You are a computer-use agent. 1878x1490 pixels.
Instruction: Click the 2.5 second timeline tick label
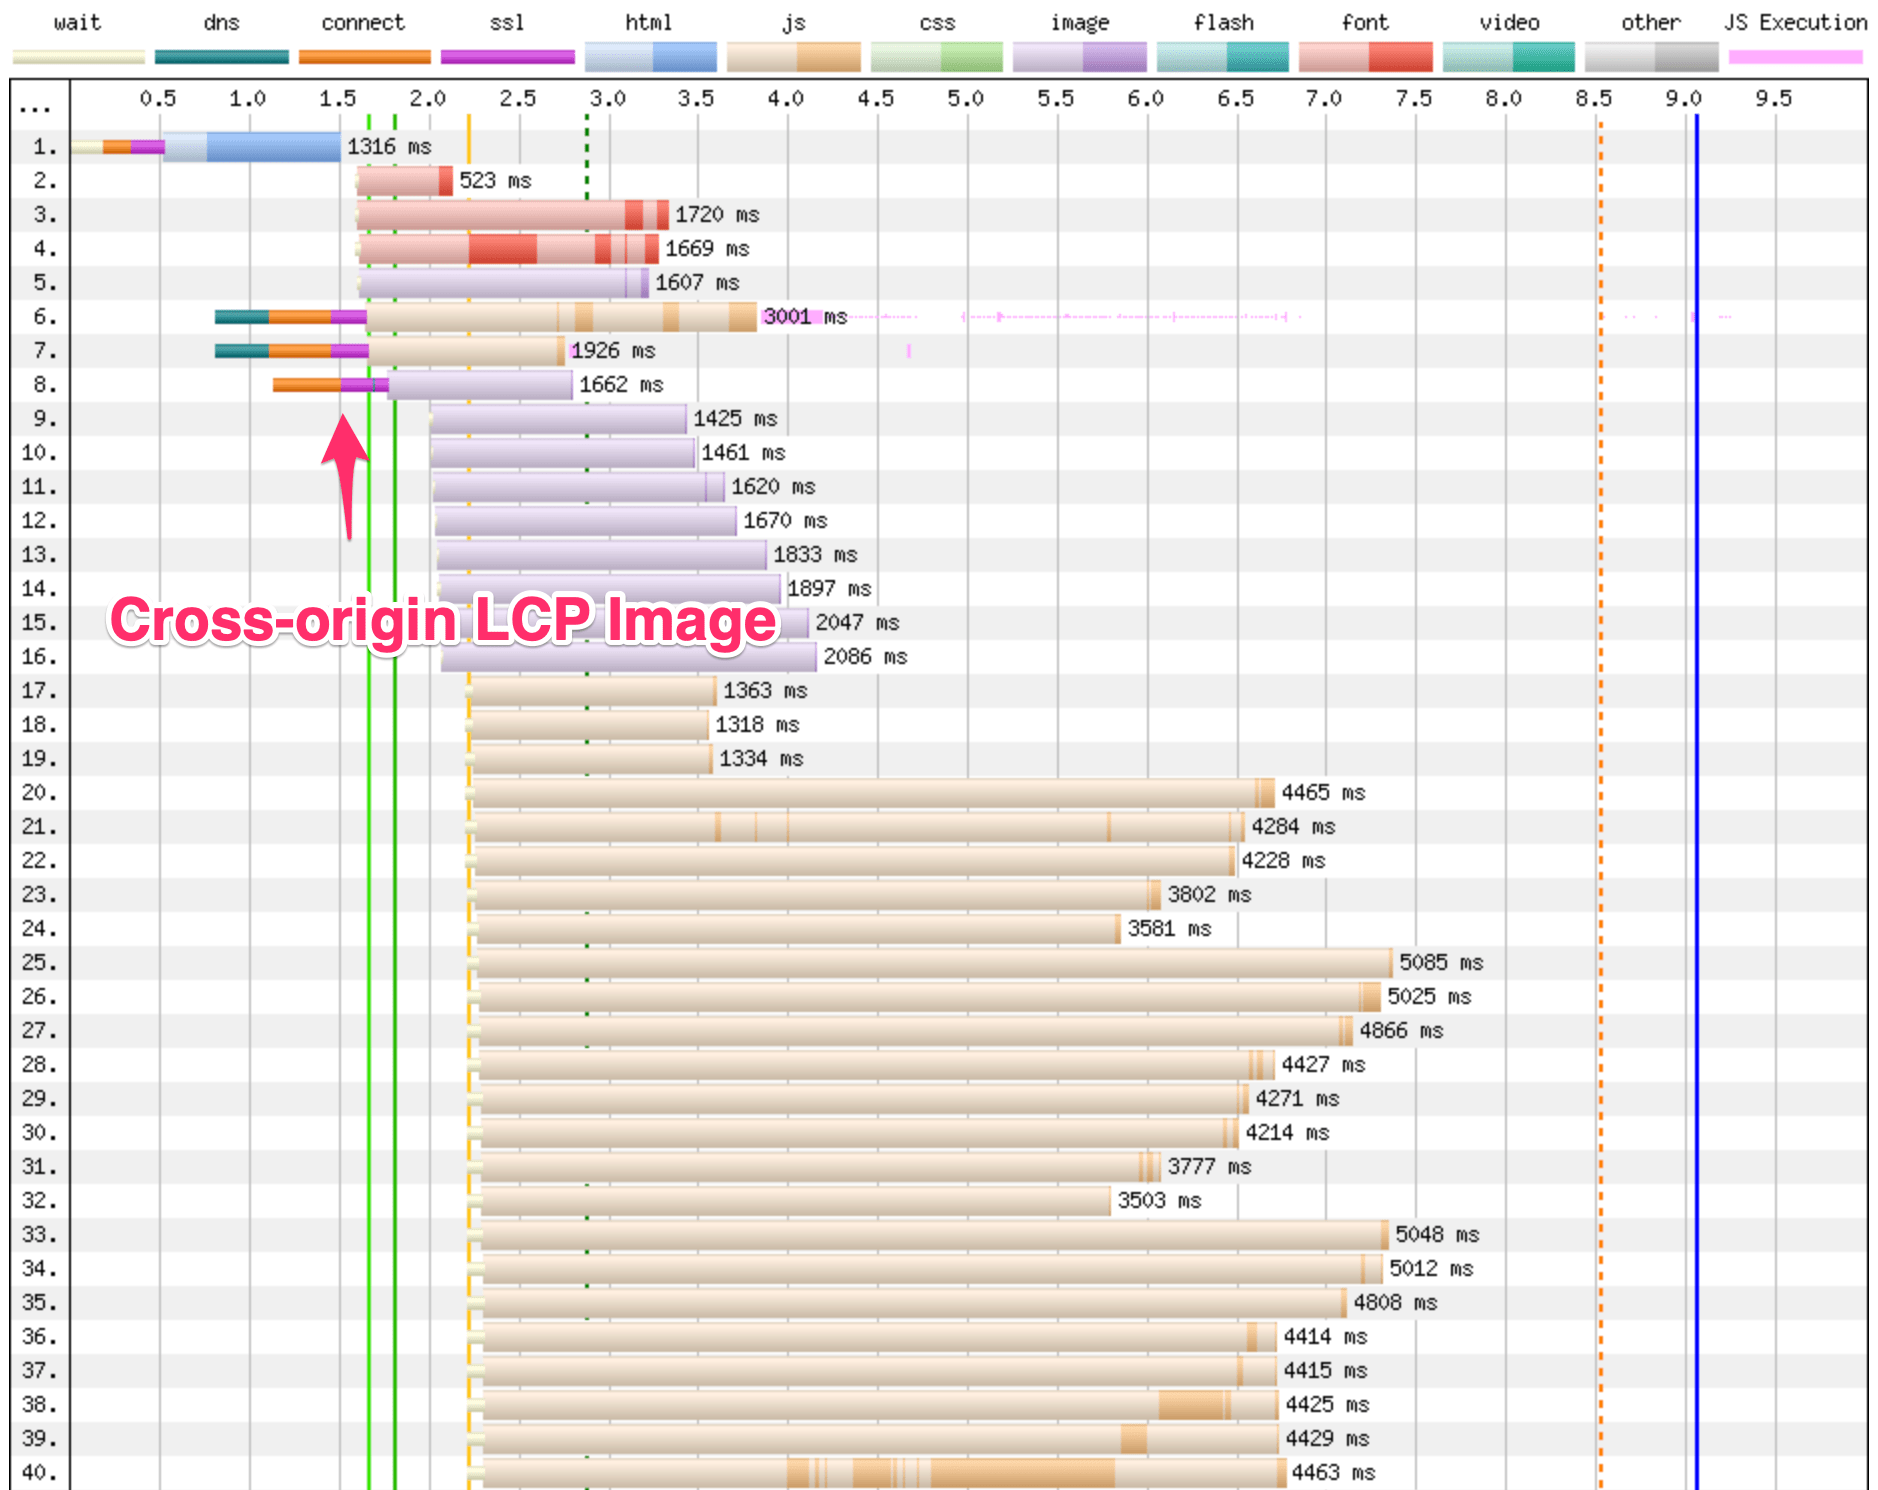(517, 98)
